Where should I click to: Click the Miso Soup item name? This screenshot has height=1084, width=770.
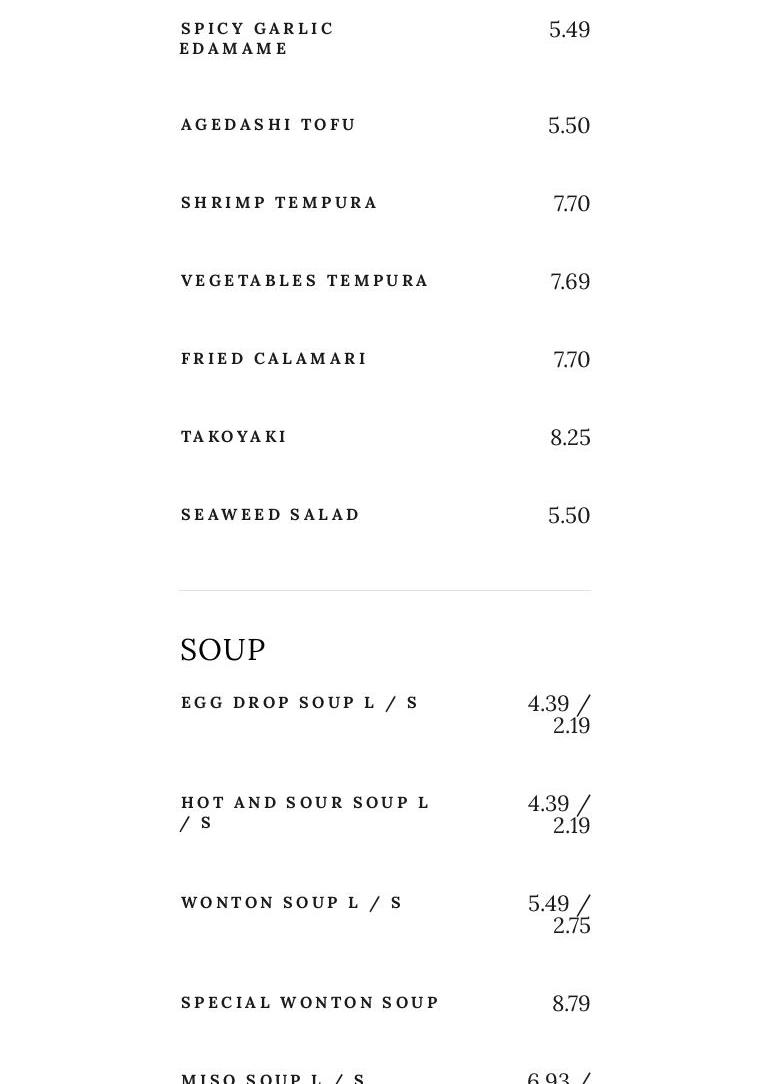click(x=272, y=1078)
